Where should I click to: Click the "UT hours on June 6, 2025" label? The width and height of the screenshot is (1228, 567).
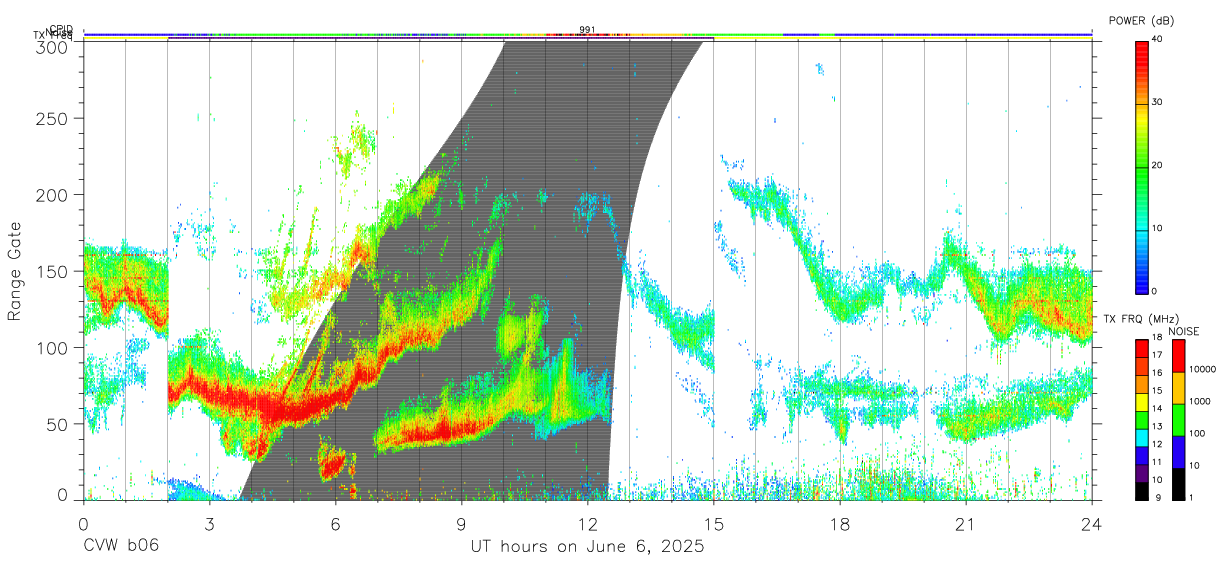coord(588,547)
